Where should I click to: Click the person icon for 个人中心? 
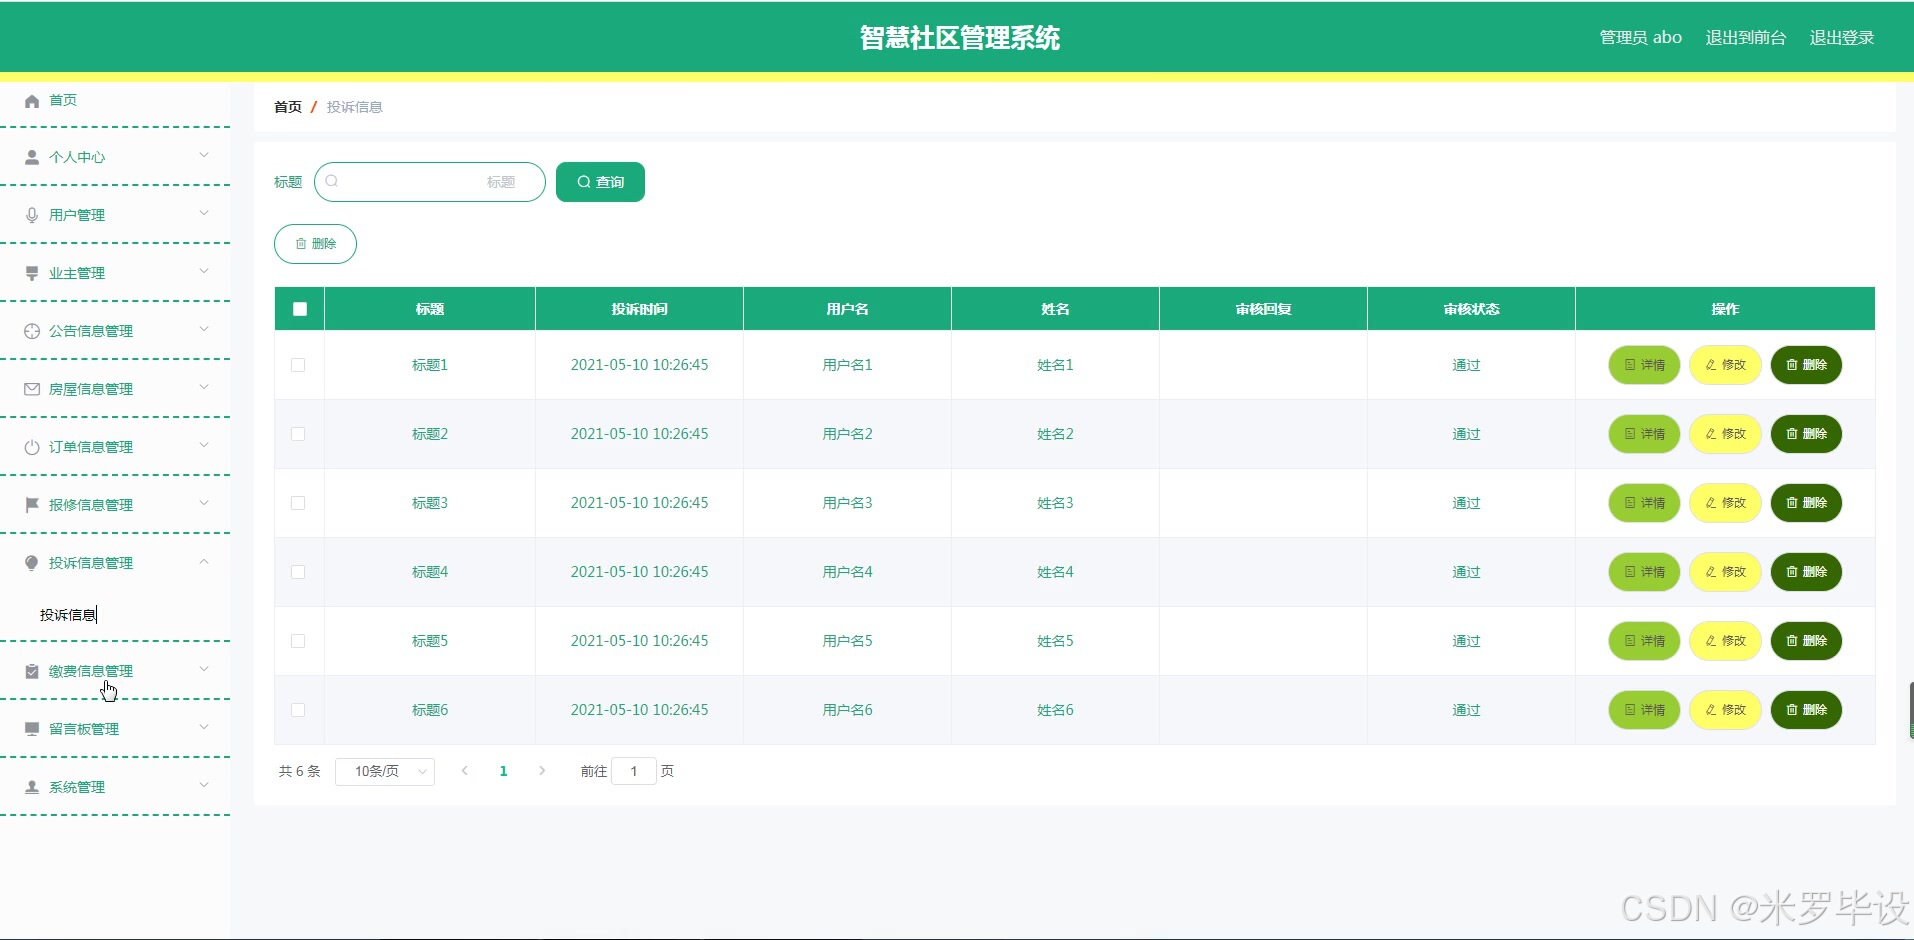[x=32, y=158]
